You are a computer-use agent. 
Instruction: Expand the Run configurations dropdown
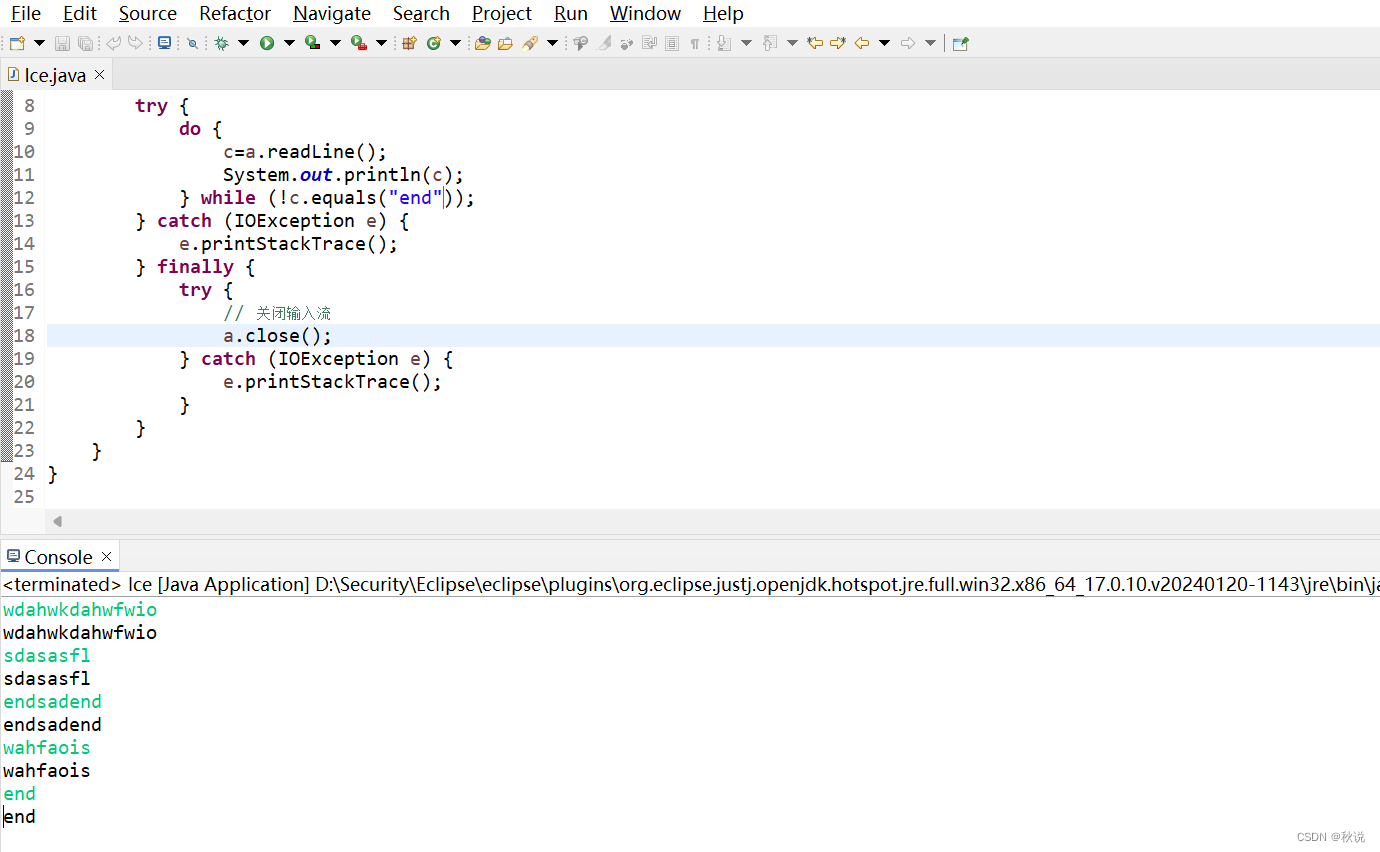289,43
